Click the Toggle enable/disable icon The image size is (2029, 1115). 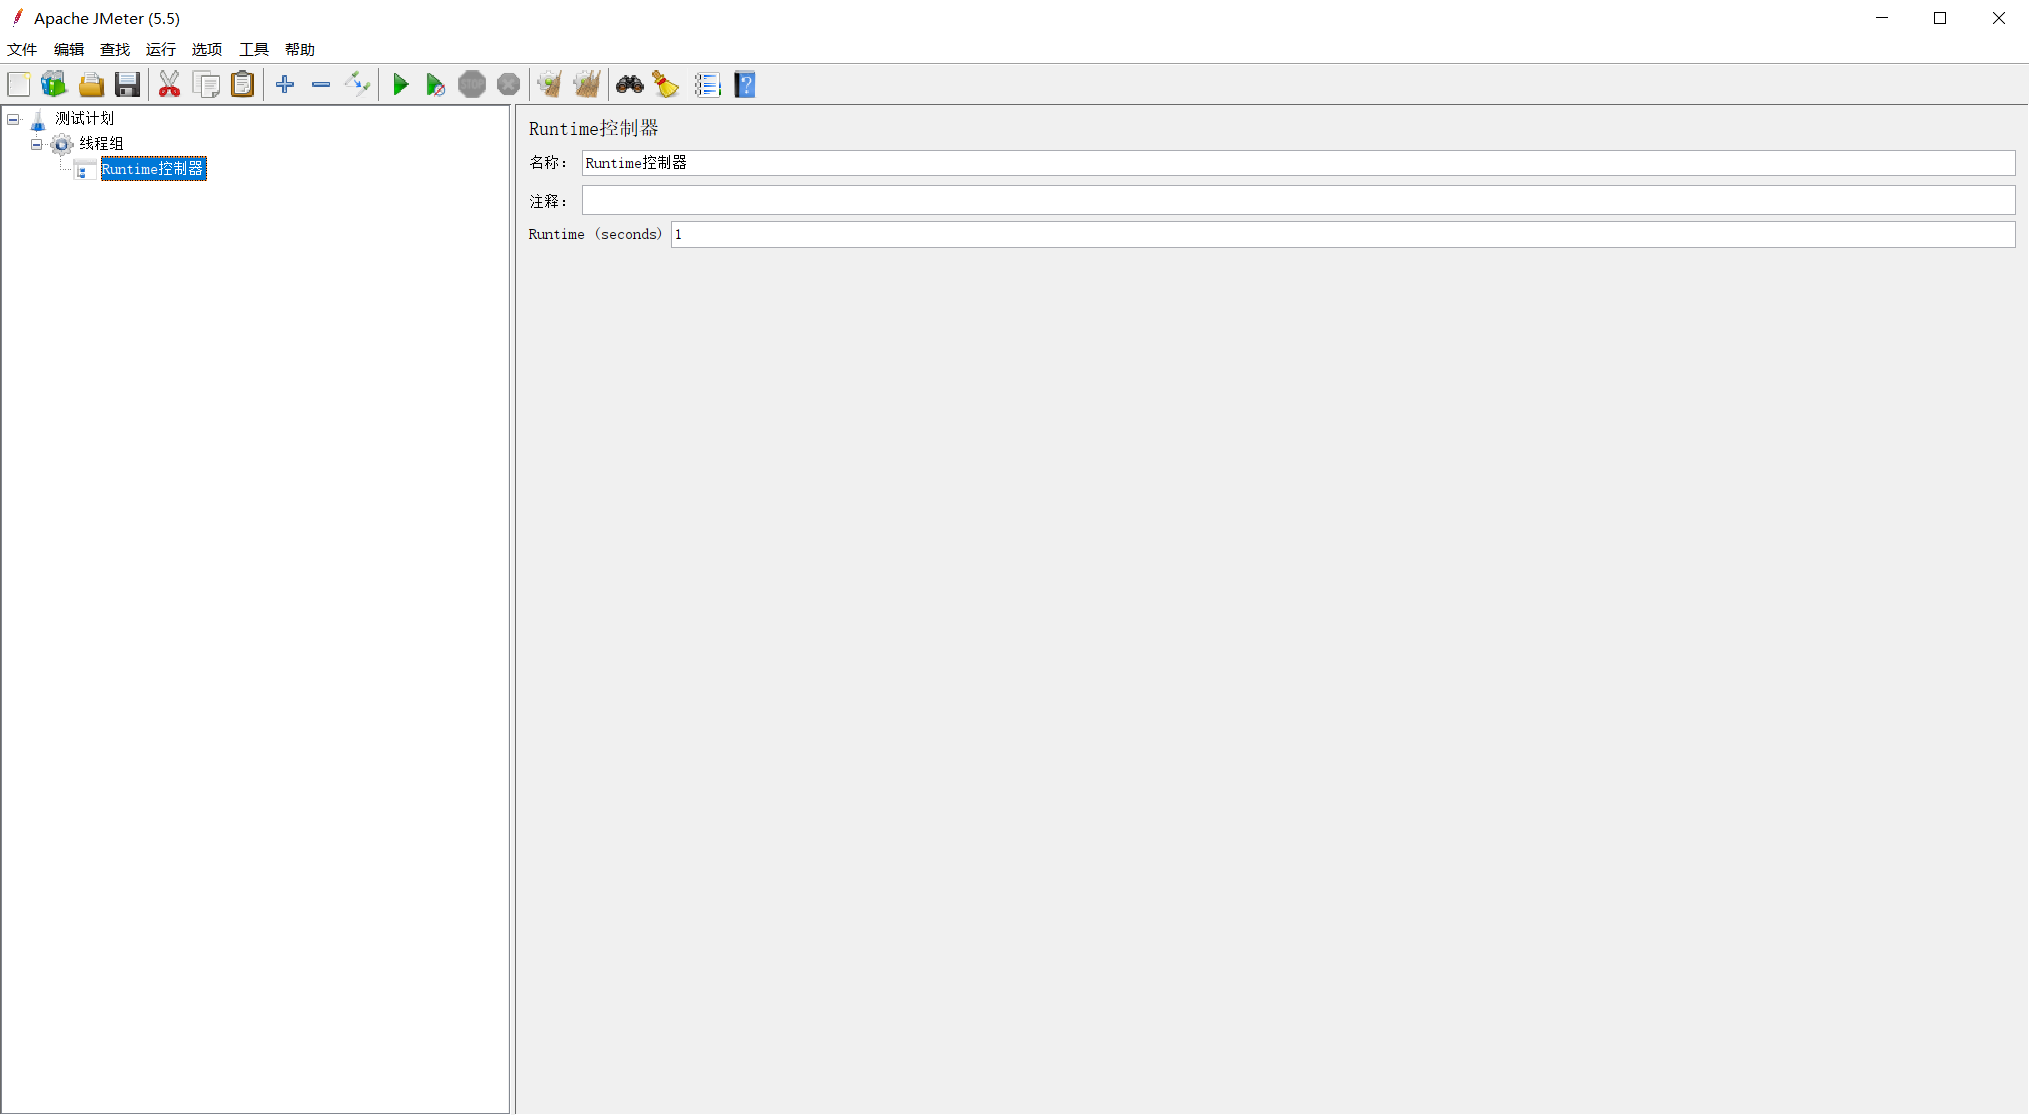(x=357, y=85)
